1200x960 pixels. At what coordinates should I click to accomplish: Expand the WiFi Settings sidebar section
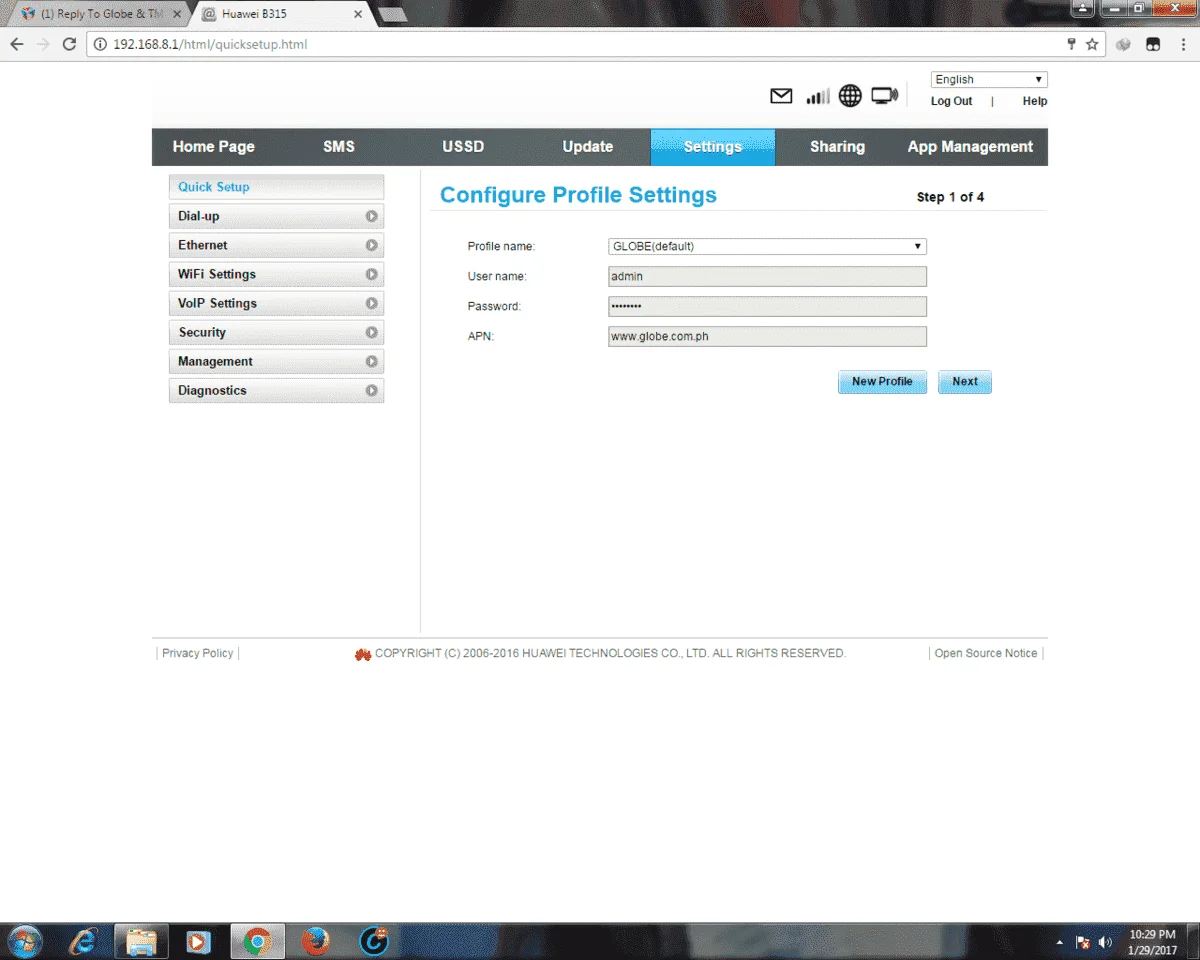[x=276, y=274]
